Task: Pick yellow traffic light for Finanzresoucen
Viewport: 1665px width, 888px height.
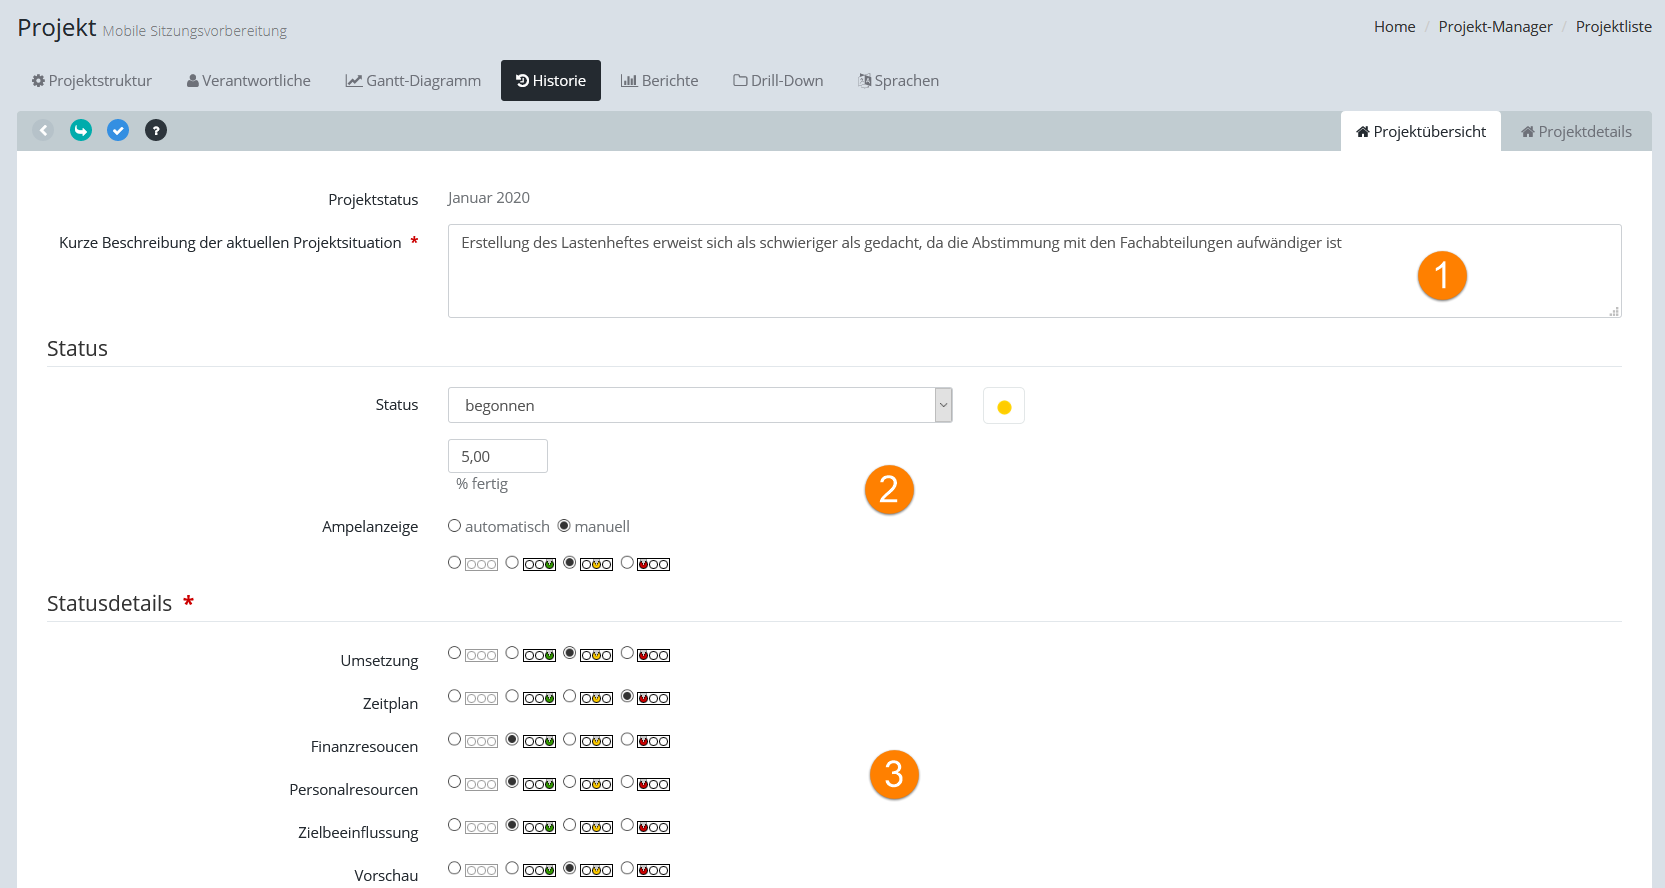Action: [570, 739]
